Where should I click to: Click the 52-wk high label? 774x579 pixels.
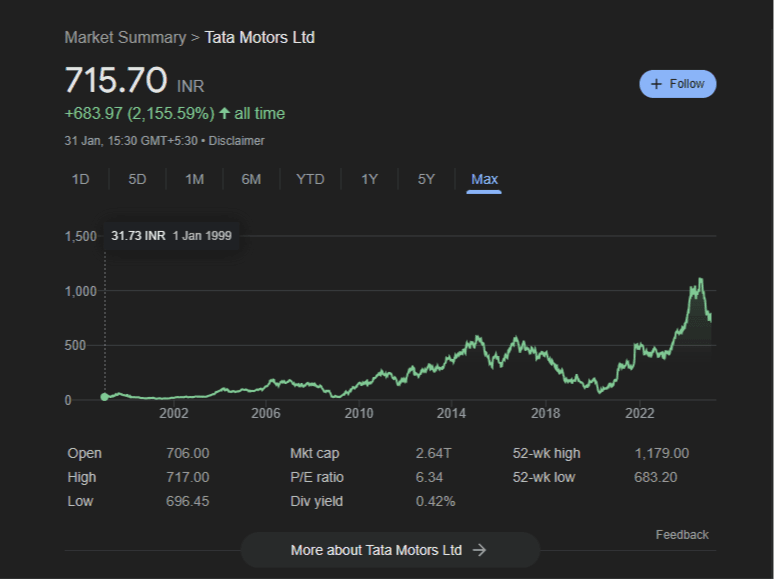pos(546,453)
